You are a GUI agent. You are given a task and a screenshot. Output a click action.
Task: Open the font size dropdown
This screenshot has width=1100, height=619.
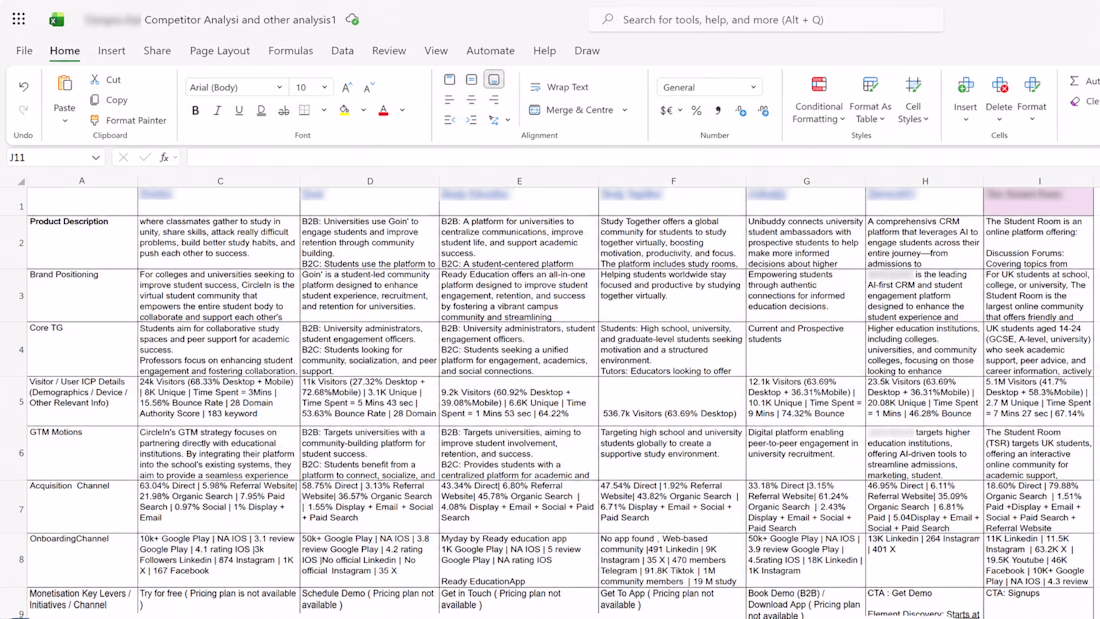pos(324,87)
